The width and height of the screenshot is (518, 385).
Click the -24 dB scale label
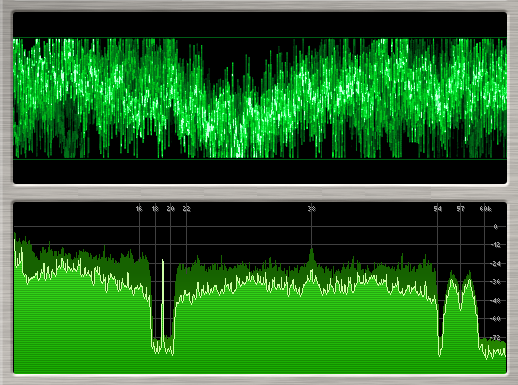point(495,264)
